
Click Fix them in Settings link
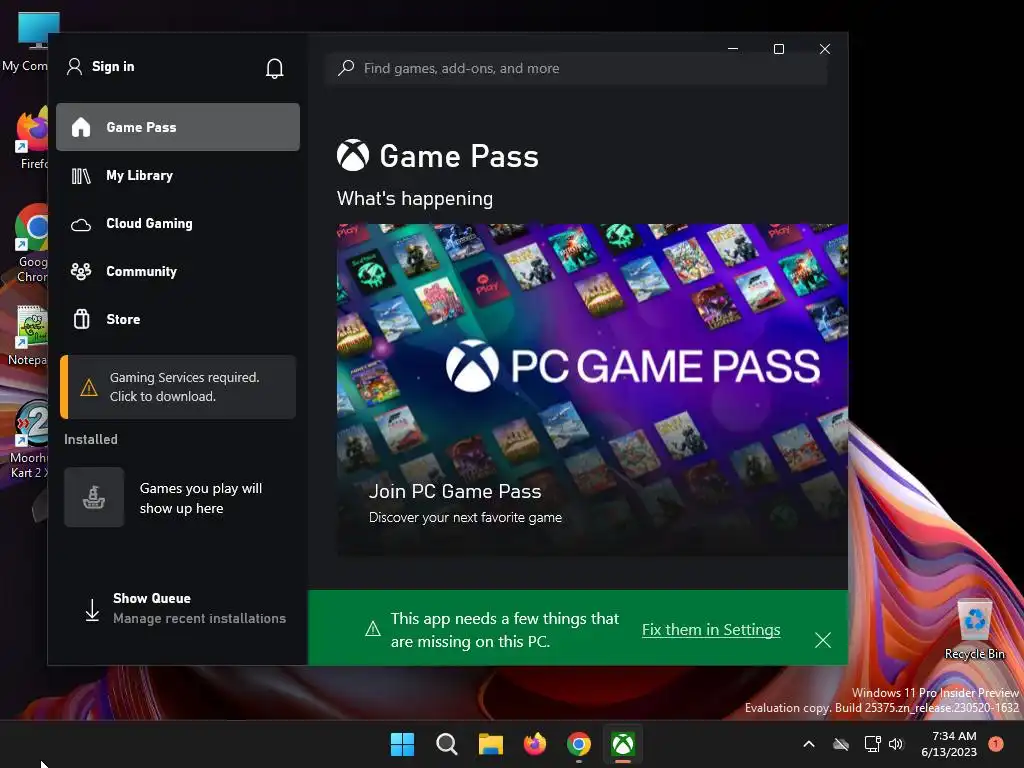coord(711,630)
